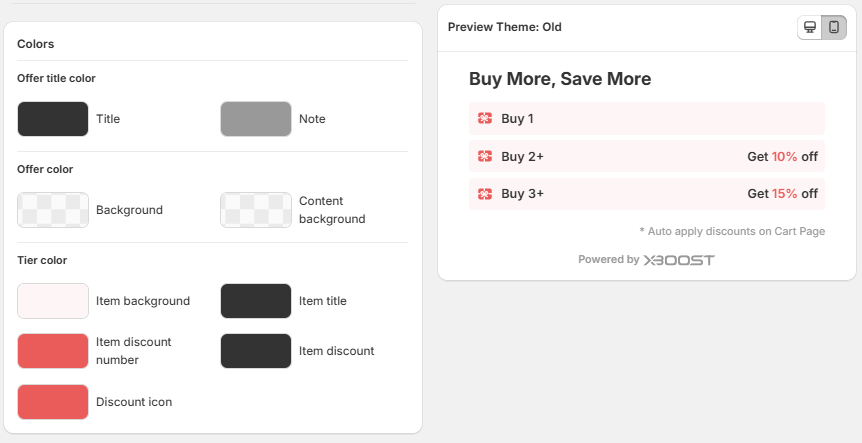Click the discount icon on Buy 2+ row
Screen dimensions: 862x443
pos(485,156)
